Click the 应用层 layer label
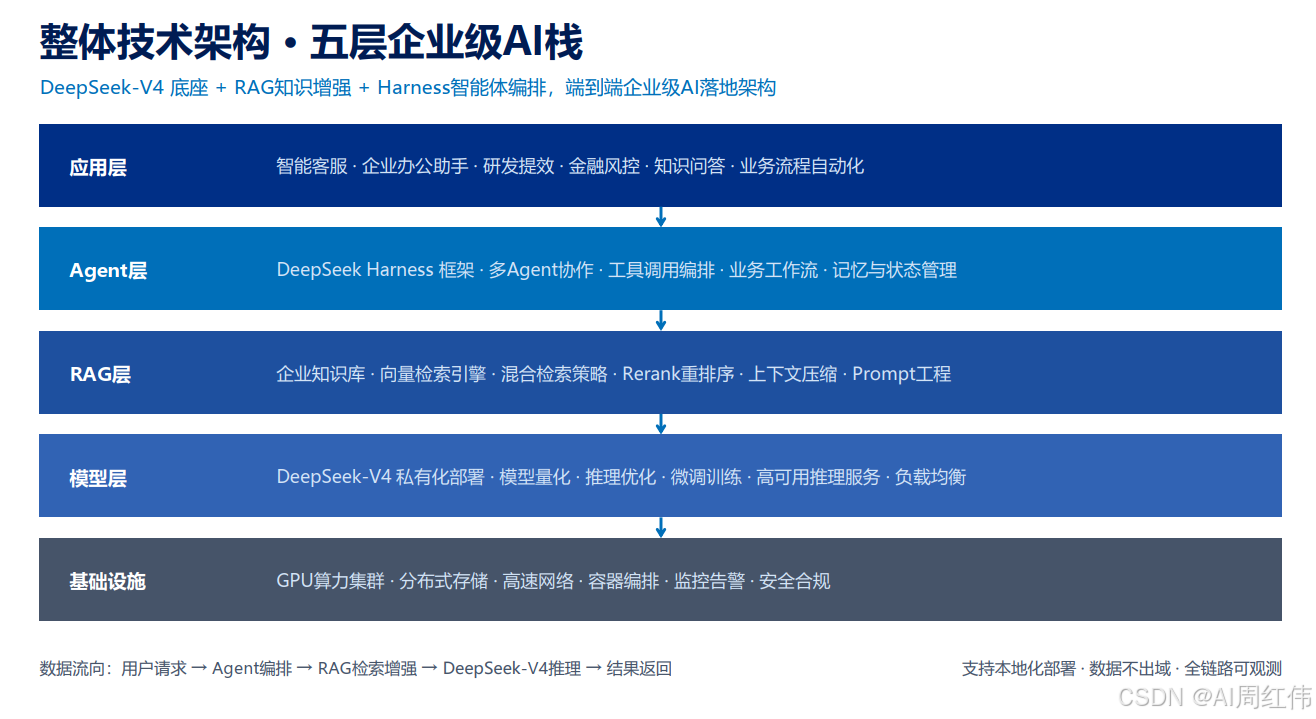Screen dimensions: 1316x719 click(98, 167)
